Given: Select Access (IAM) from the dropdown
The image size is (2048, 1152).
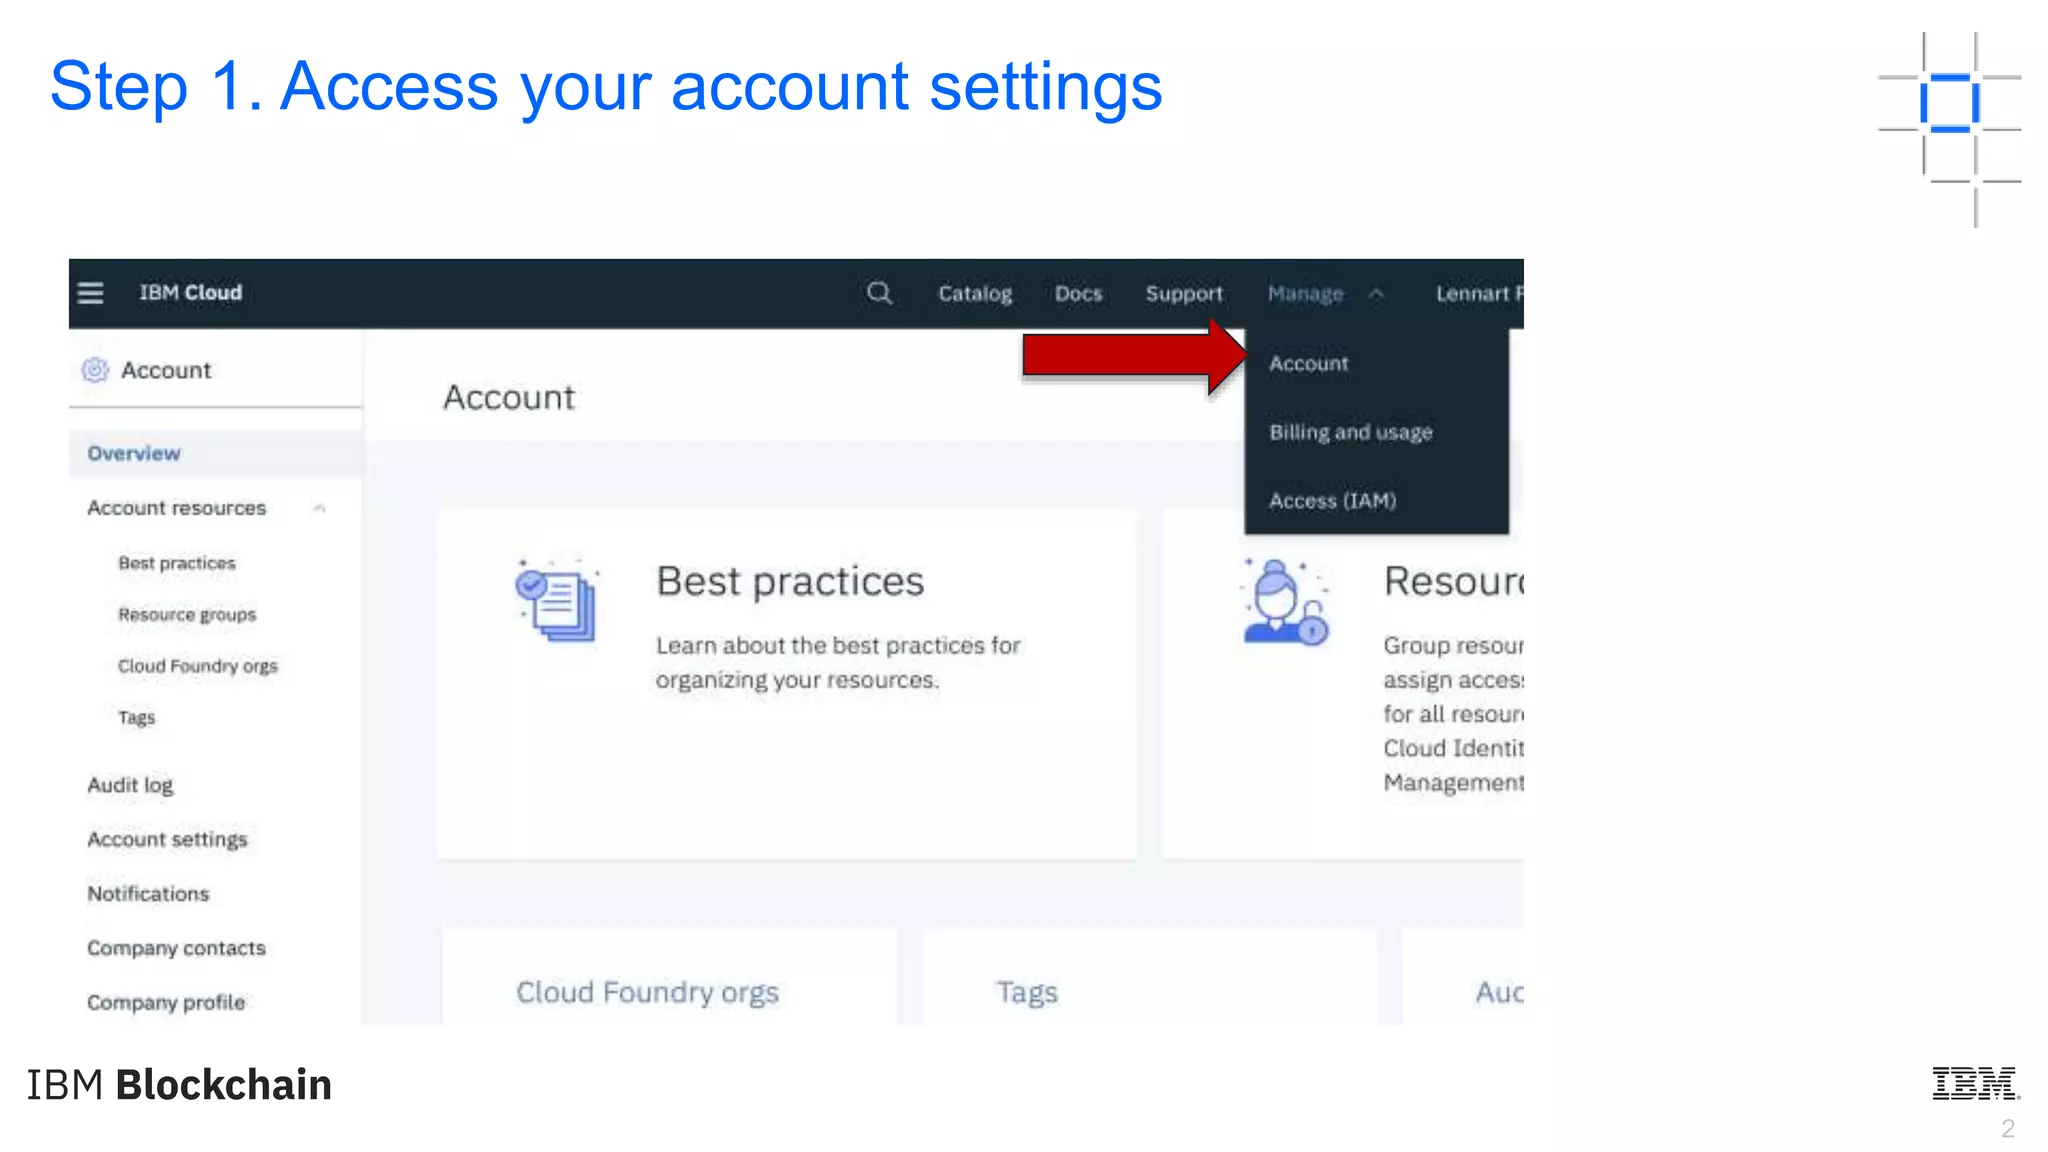Looking at the screenshot, I should tap(1332, 501).
